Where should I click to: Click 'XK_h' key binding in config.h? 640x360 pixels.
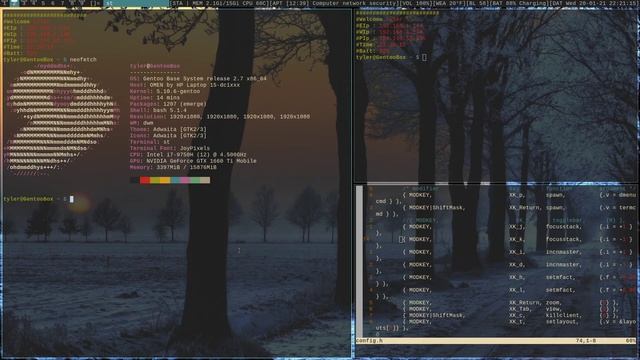[x=517, y=277]
